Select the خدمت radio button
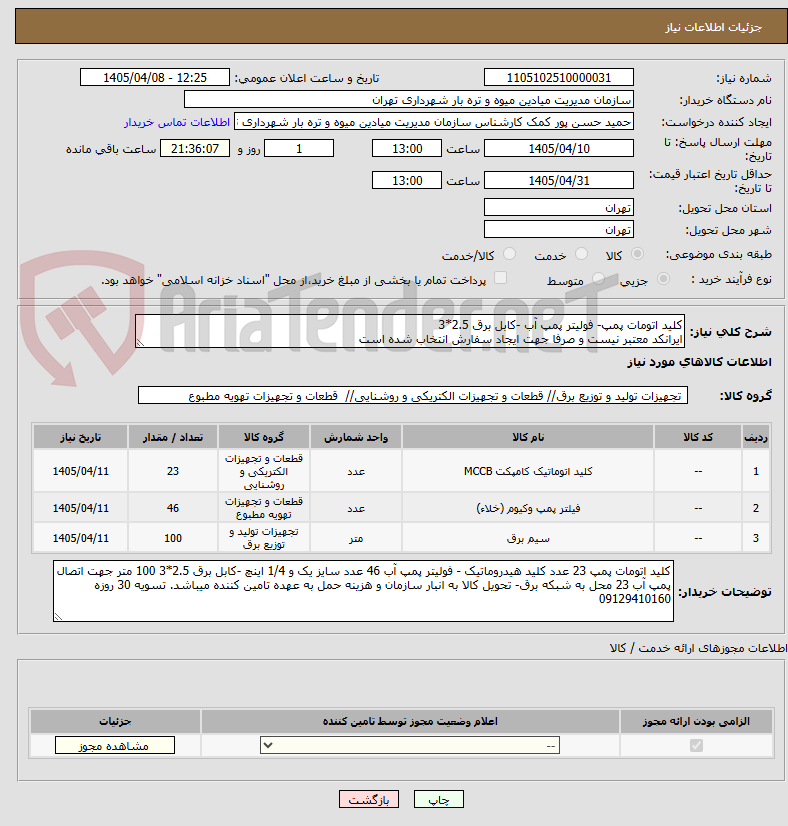Image resolution: width=788 pixels, height=826 pixels. [581, 254]
